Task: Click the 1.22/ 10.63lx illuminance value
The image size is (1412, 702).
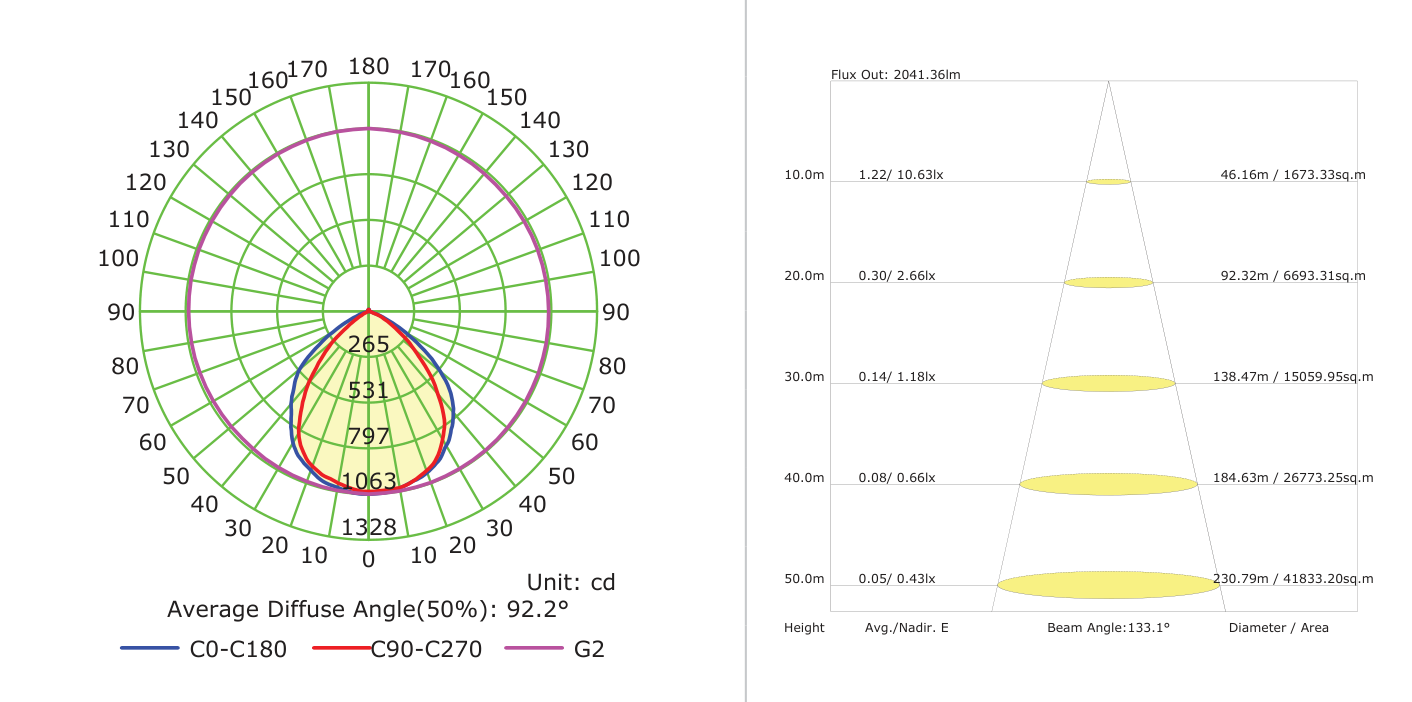Action: pyautogui.click(x=900, y=175)
